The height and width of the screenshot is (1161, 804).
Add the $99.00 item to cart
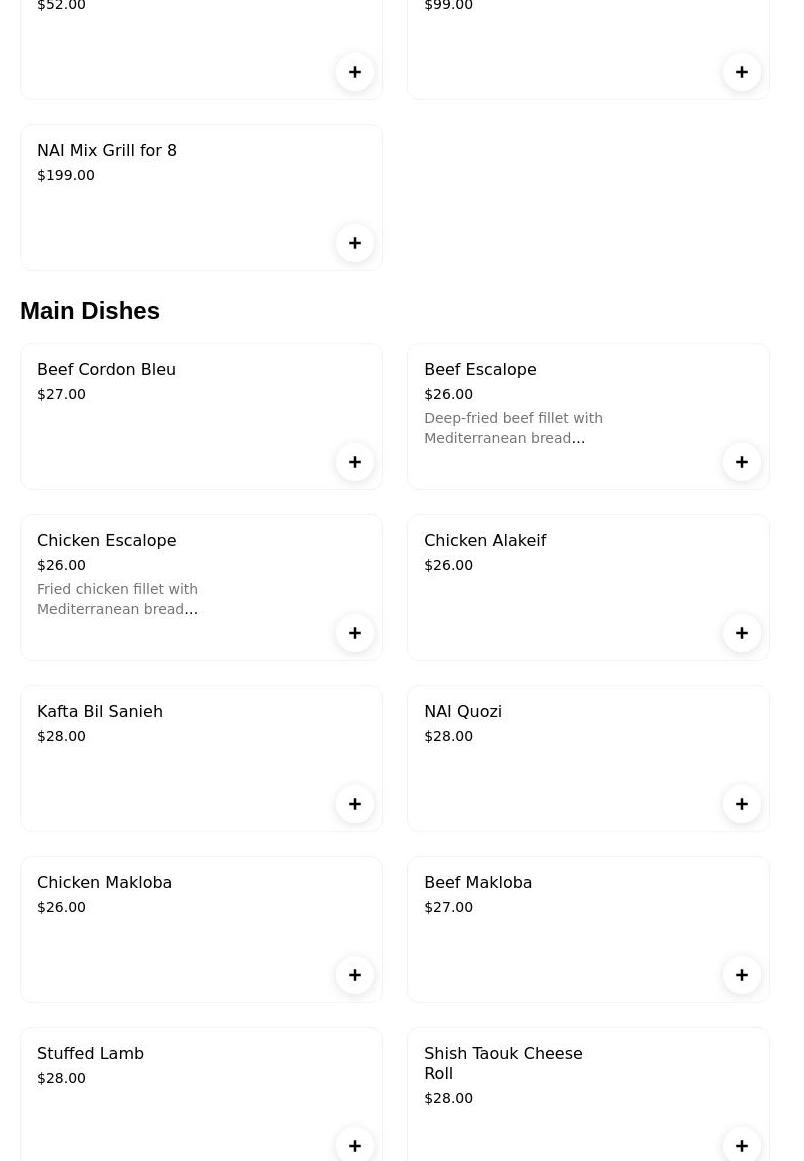[742, 72]
